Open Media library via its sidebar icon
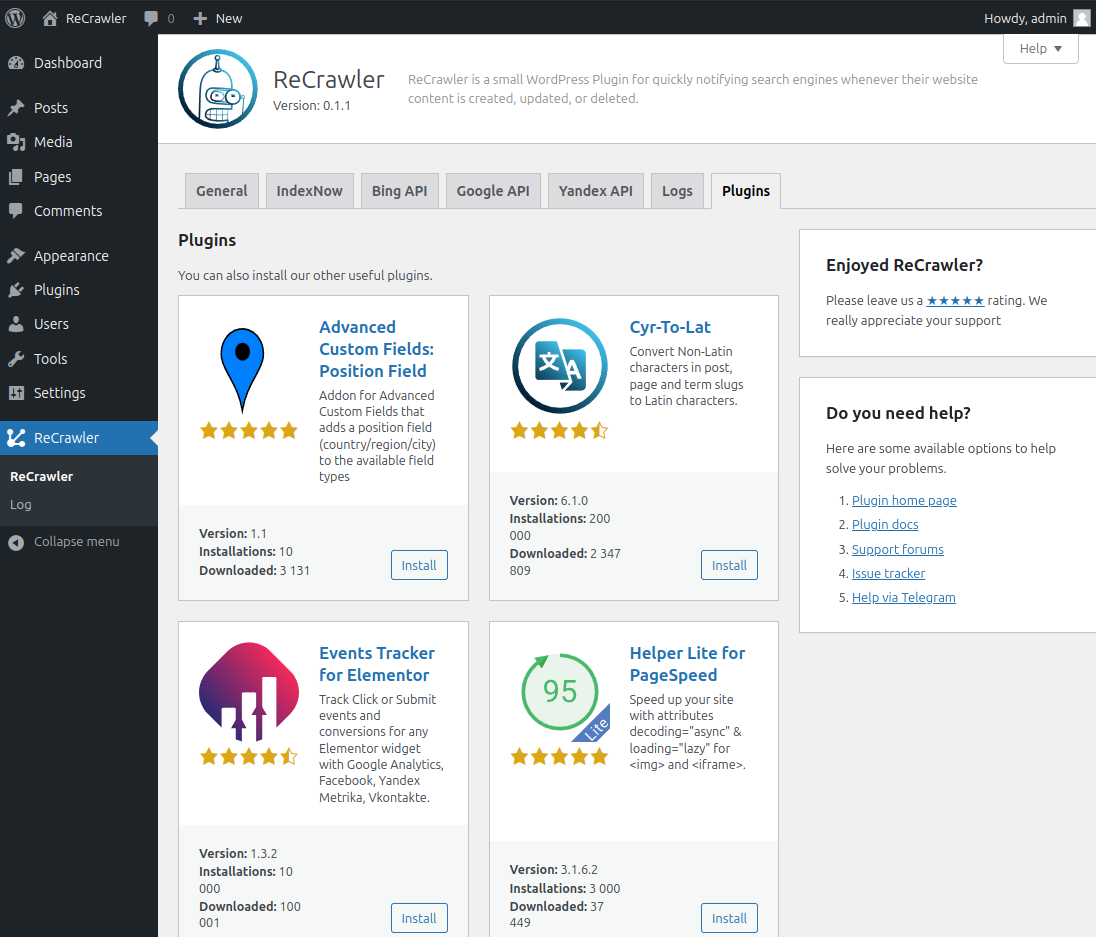This screenshot has height=937, width=1096. pyautogui.click(x=16, y=142)
